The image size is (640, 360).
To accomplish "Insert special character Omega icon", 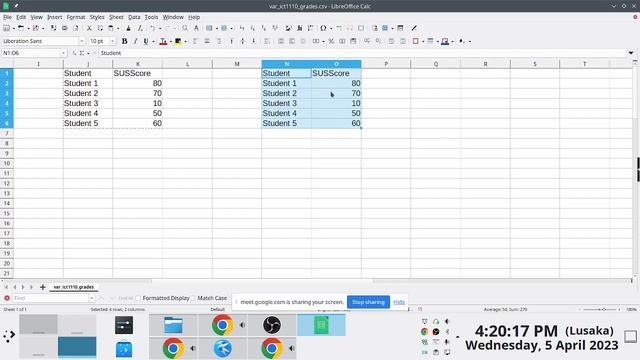I will click(x=323, y=28).
